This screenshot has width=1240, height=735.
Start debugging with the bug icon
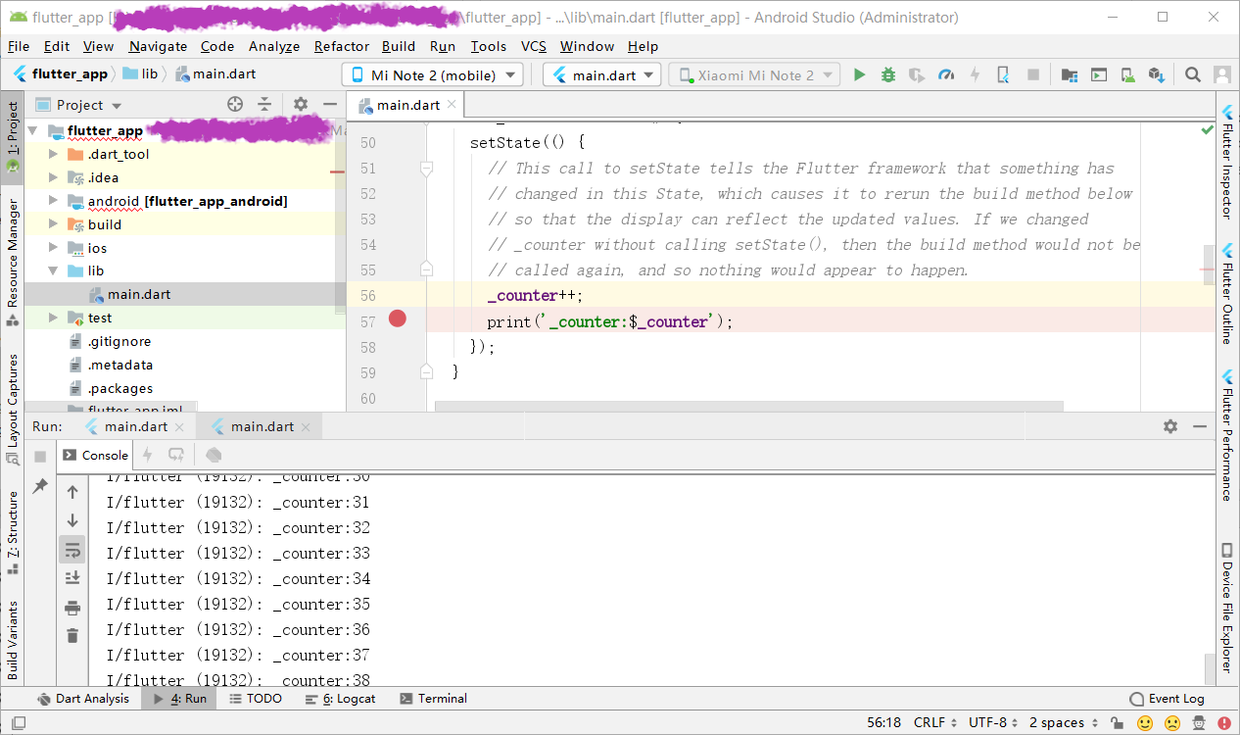[x=888, y=75]
